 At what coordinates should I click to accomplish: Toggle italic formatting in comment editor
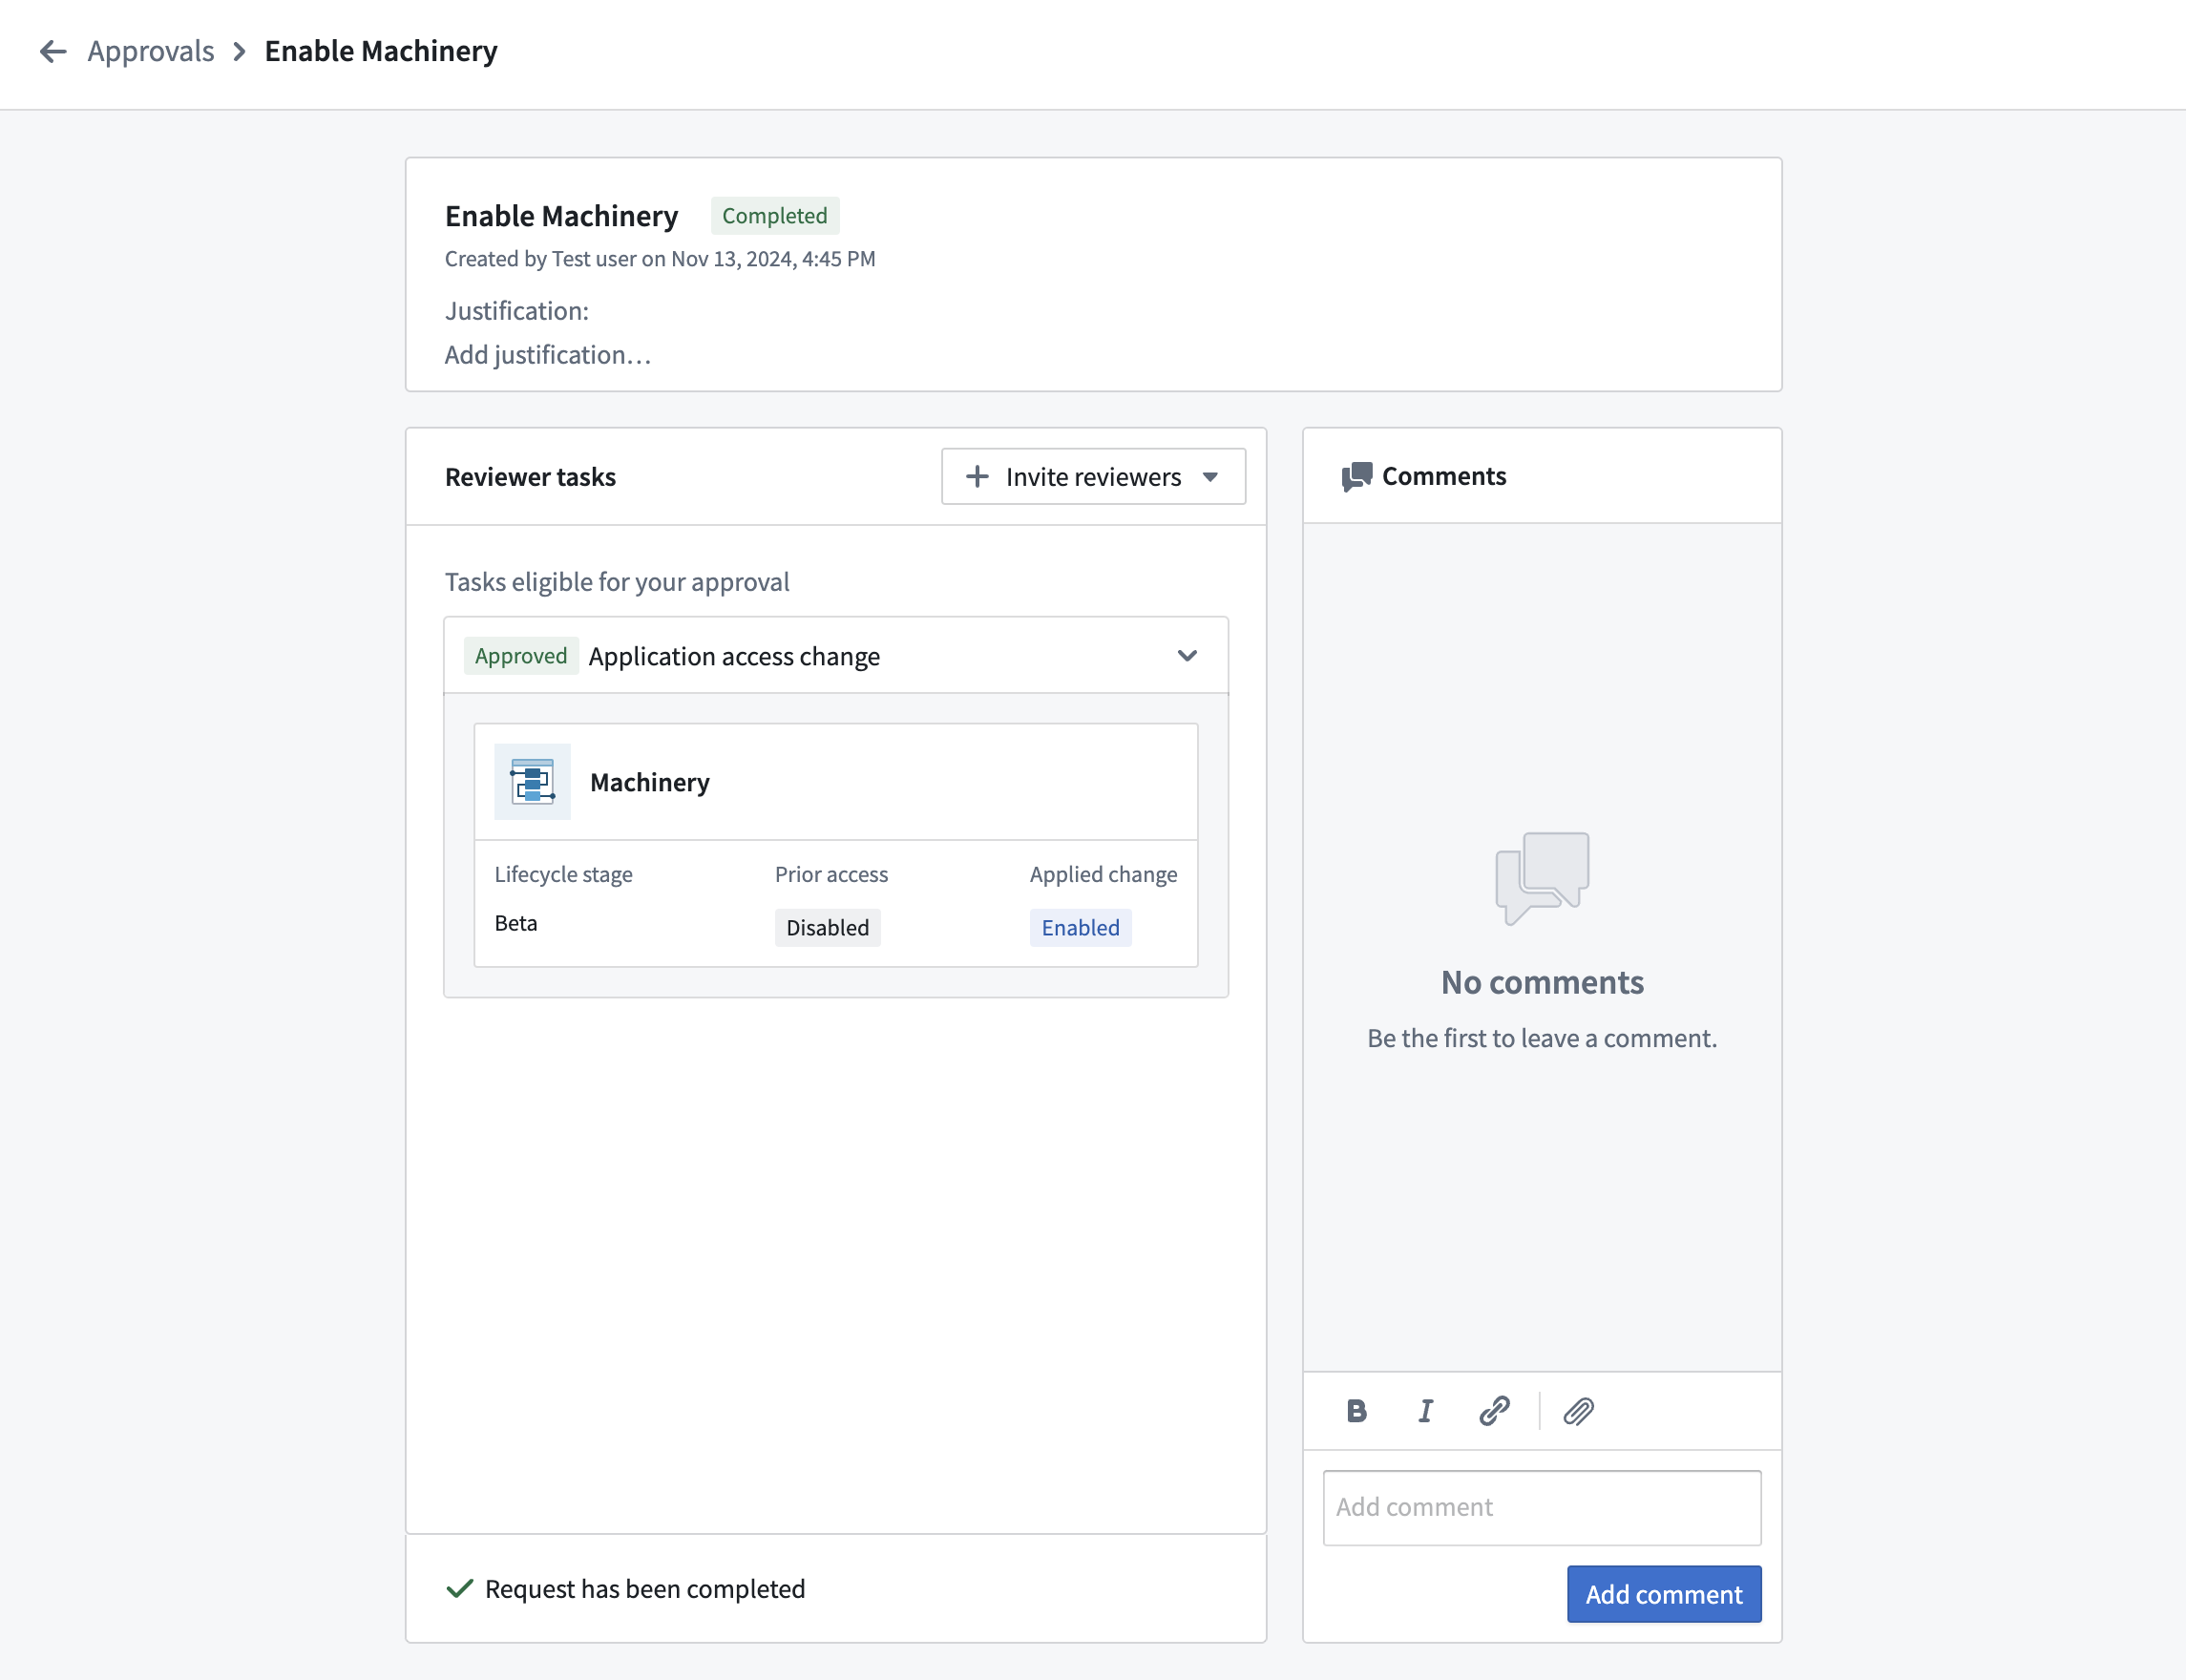(1425, 1411)
